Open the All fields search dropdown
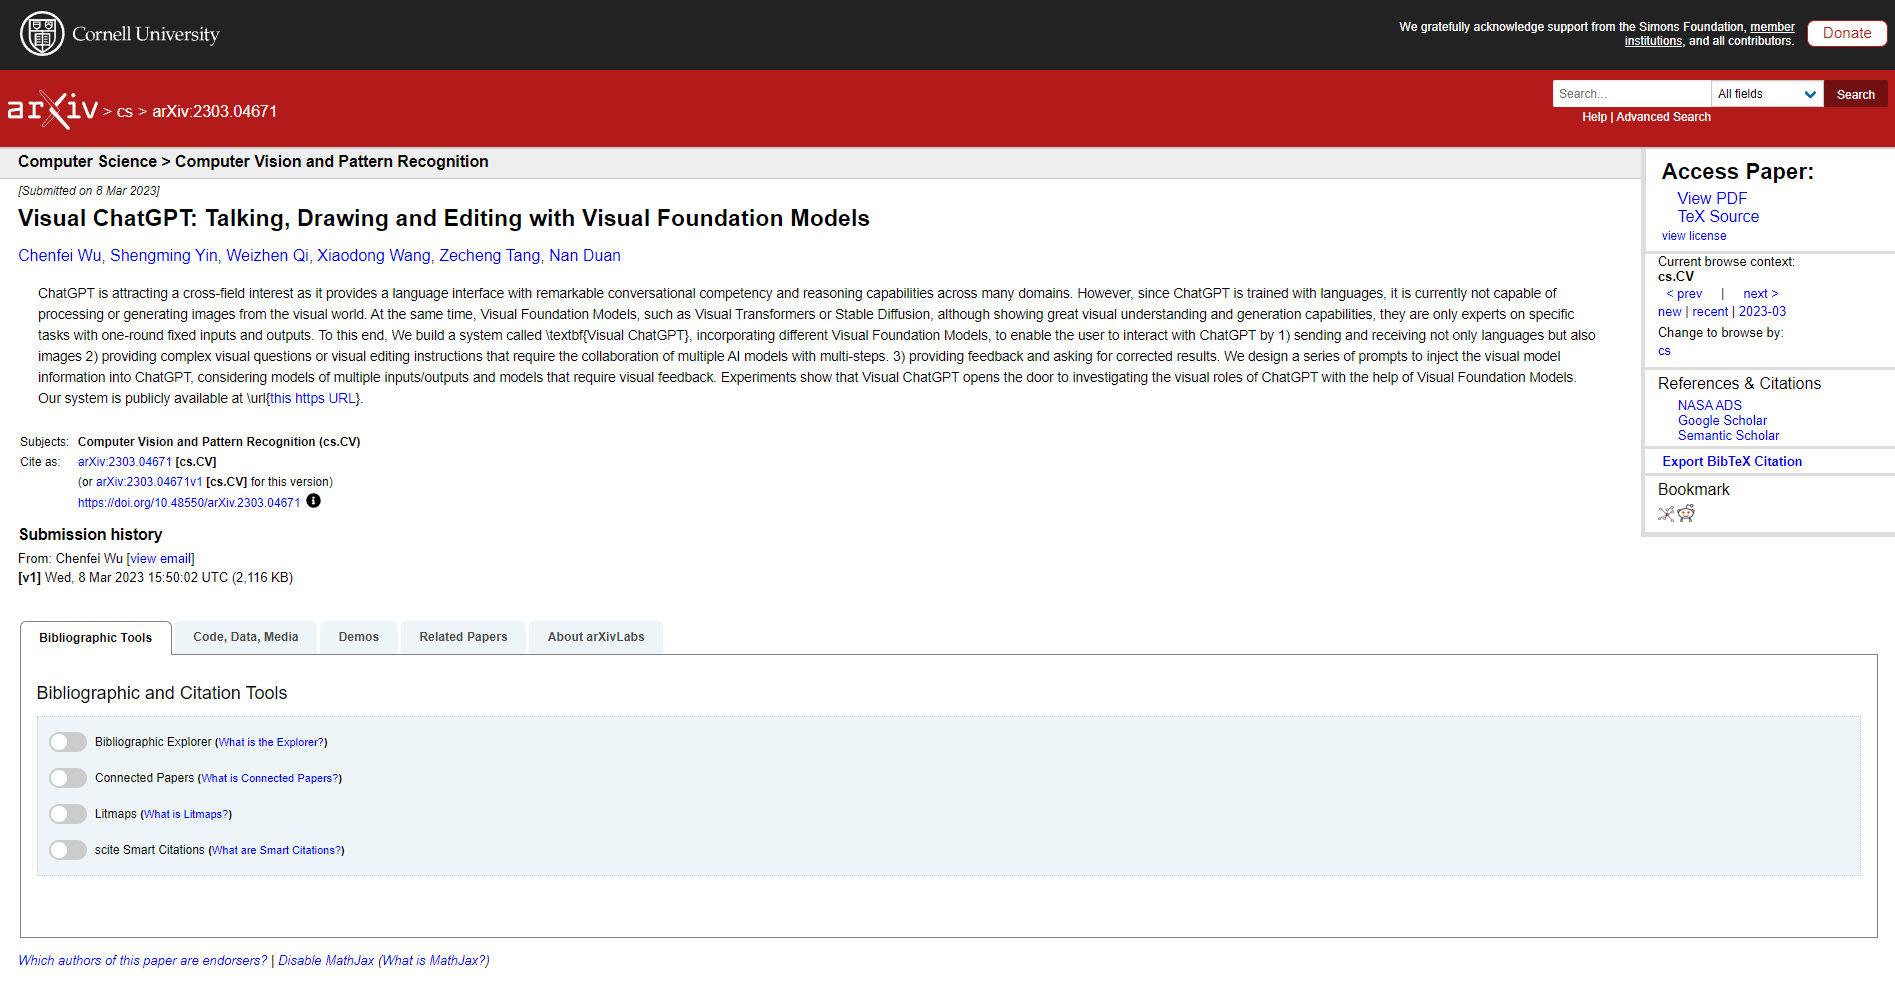The height and width of the screenshot is (1000, 1895). [x=1767, y=94]
